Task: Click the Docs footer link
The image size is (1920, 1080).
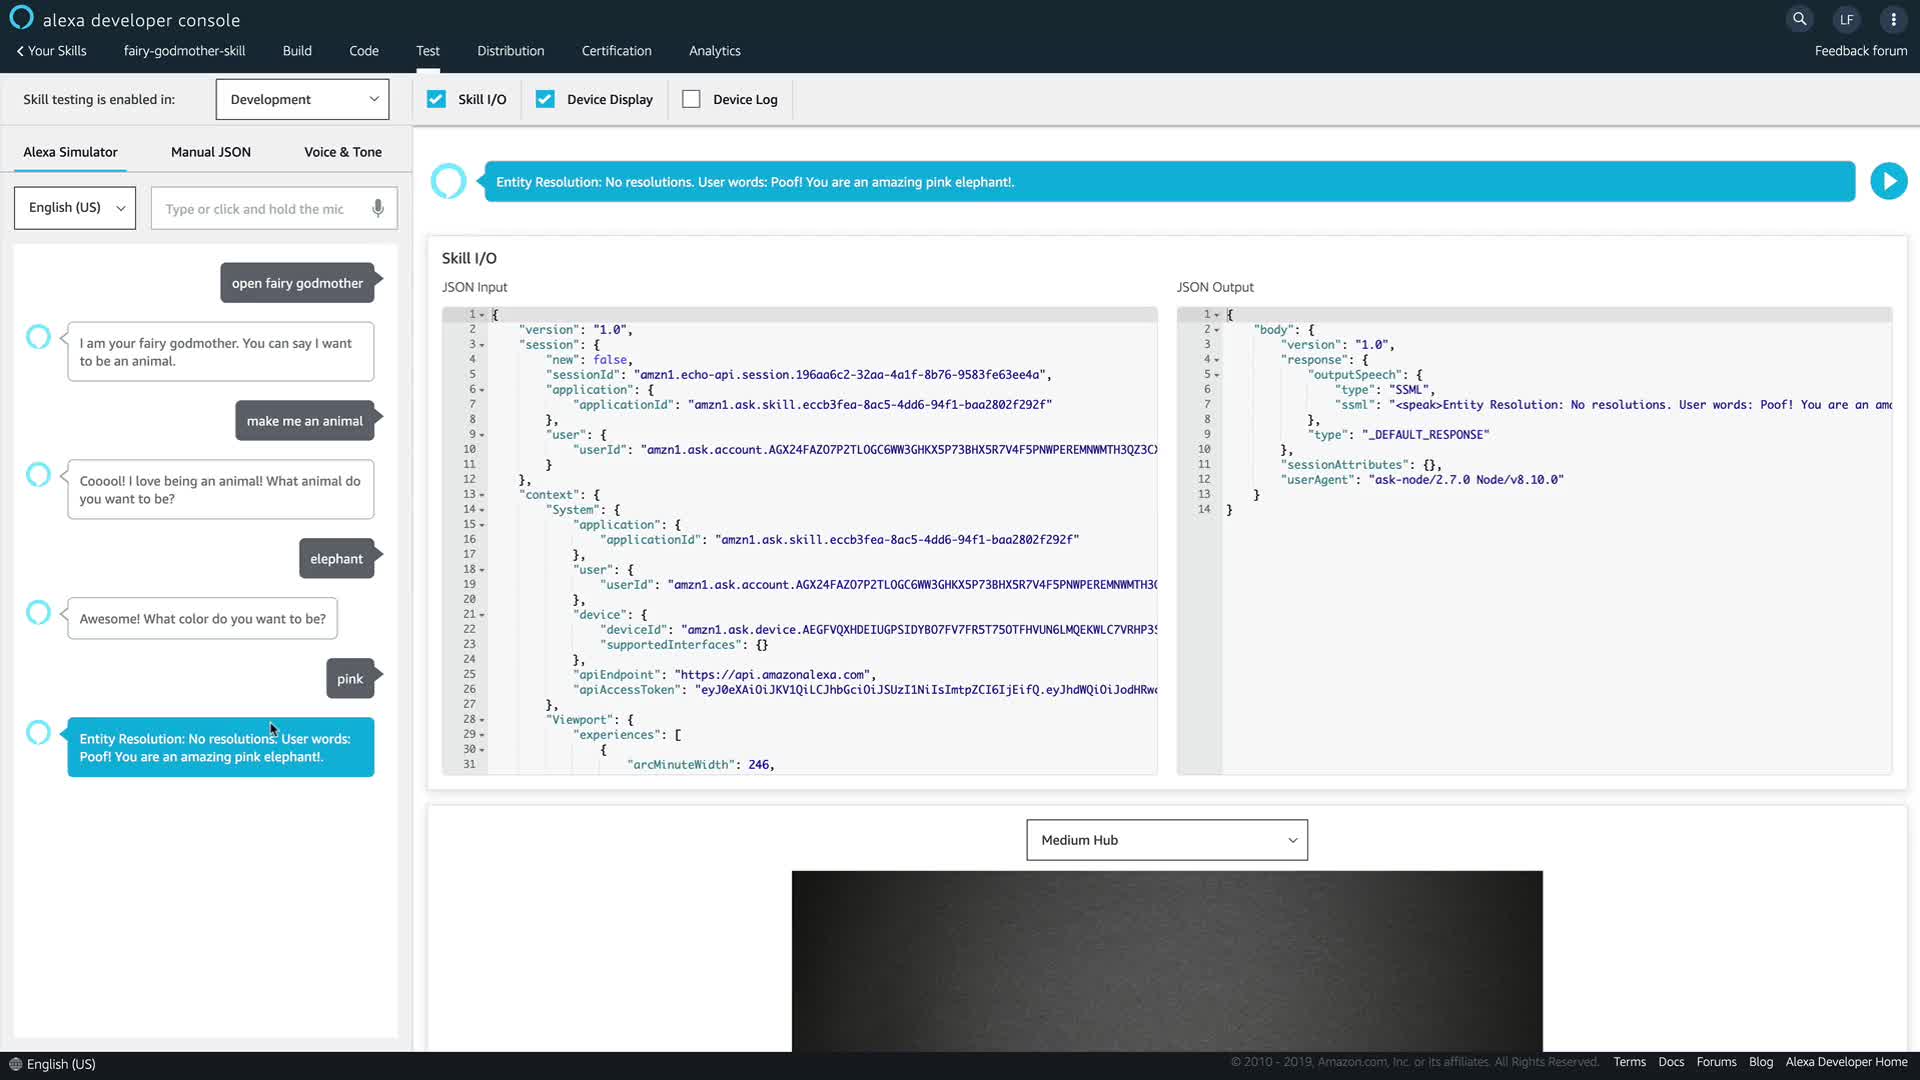Action: 1670,1062
